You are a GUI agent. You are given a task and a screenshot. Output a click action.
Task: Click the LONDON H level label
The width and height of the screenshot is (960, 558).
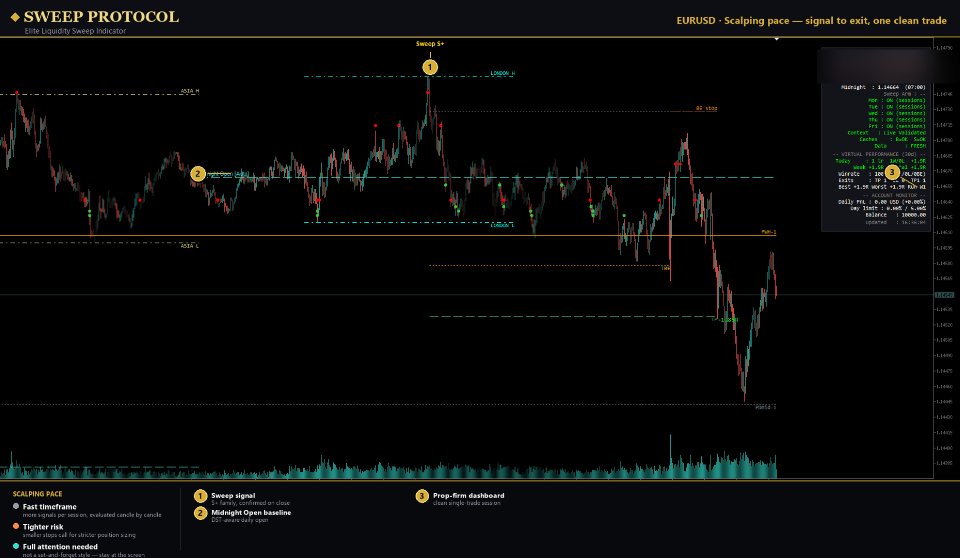(503, 74)
